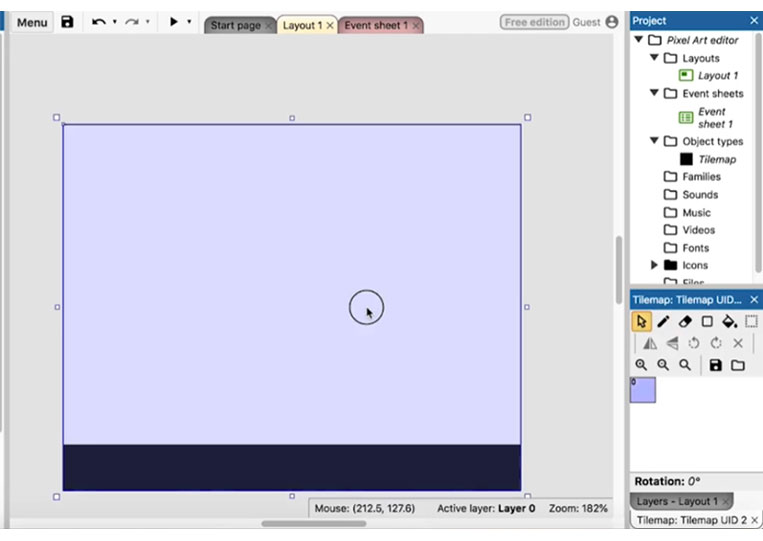Redo the last undone action
The height and width of the screenshot is (541, 763).
tap(131, 22)
